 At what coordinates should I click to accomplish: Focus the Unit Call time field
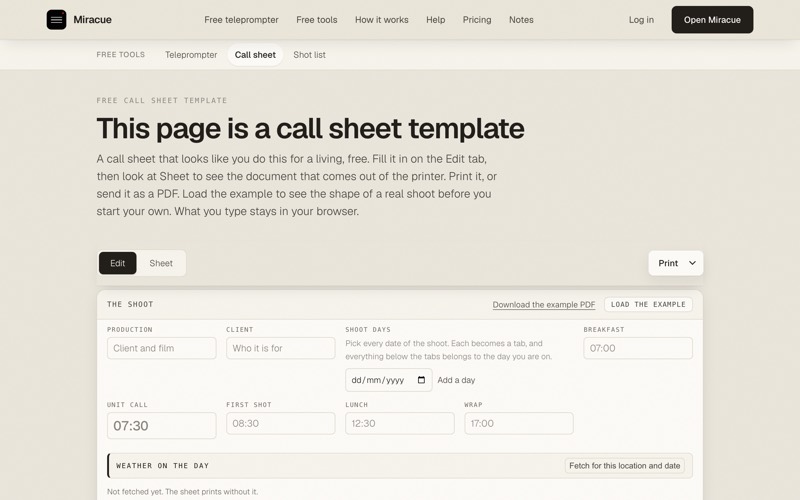tap(162, 426)
